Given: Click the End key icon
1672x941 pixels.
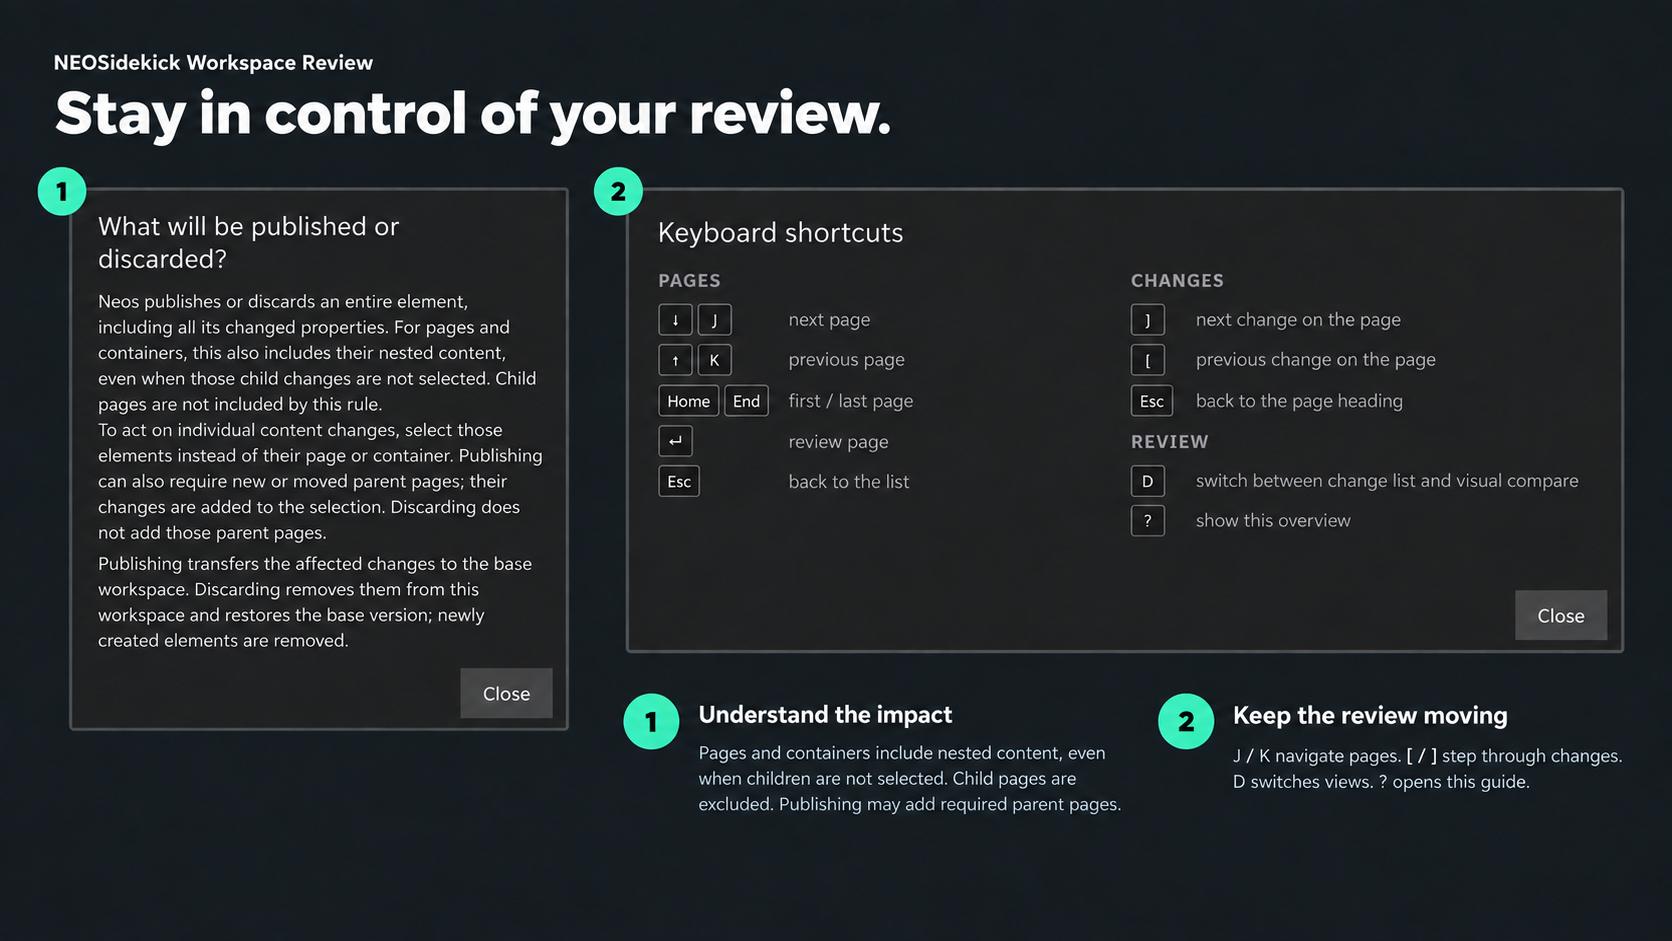Looking at the screenshot, I should [746, 401].
